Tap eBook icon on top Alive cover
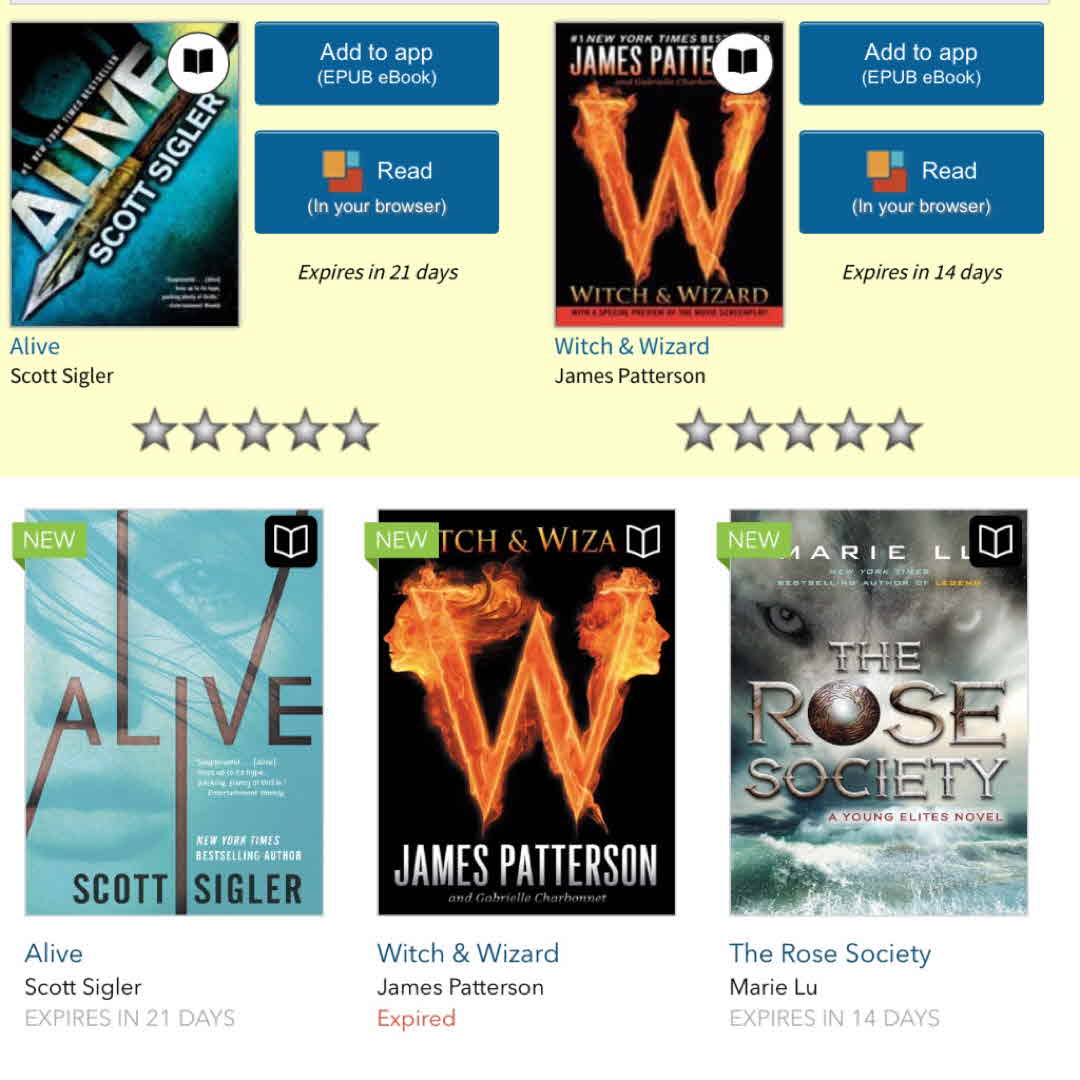This screenshot has width=1080, height=1080. coord(198,63)
